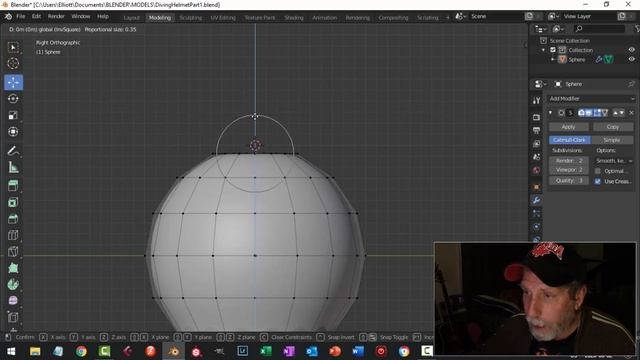Open Physics properties tab
640x360 pixels.
coord(536,227)
